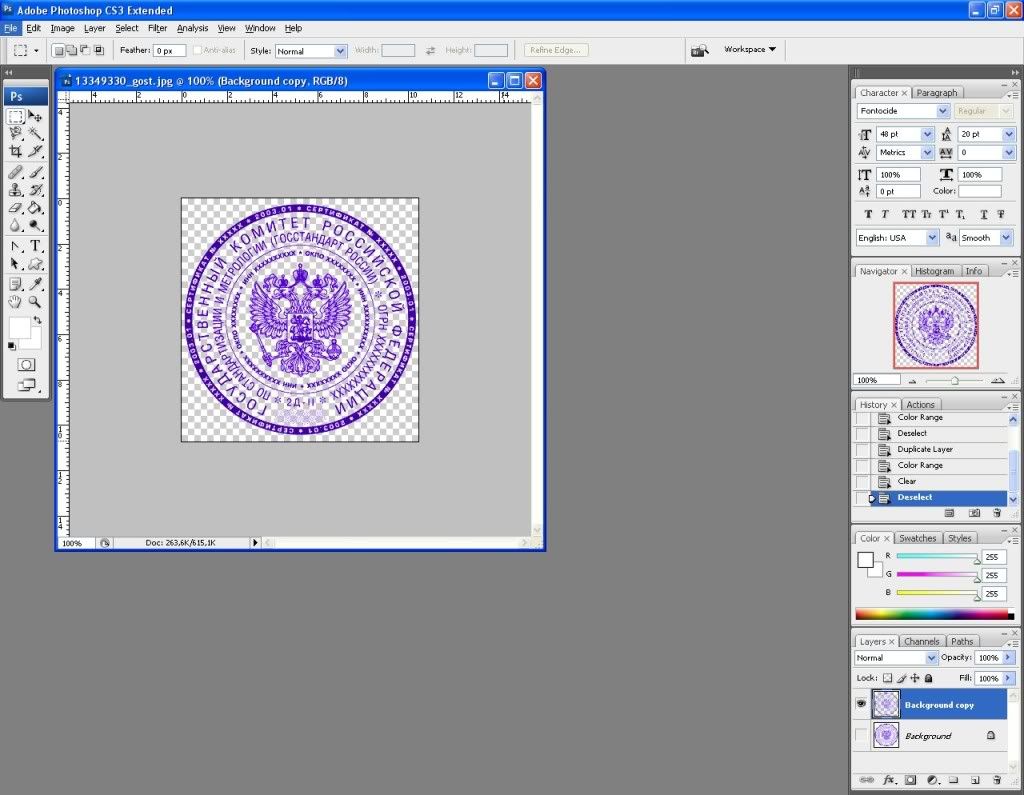The width and height of the screenshot is (1024, 795).
Task: Toggle Lock position icon
Action: tap(915, 678)
